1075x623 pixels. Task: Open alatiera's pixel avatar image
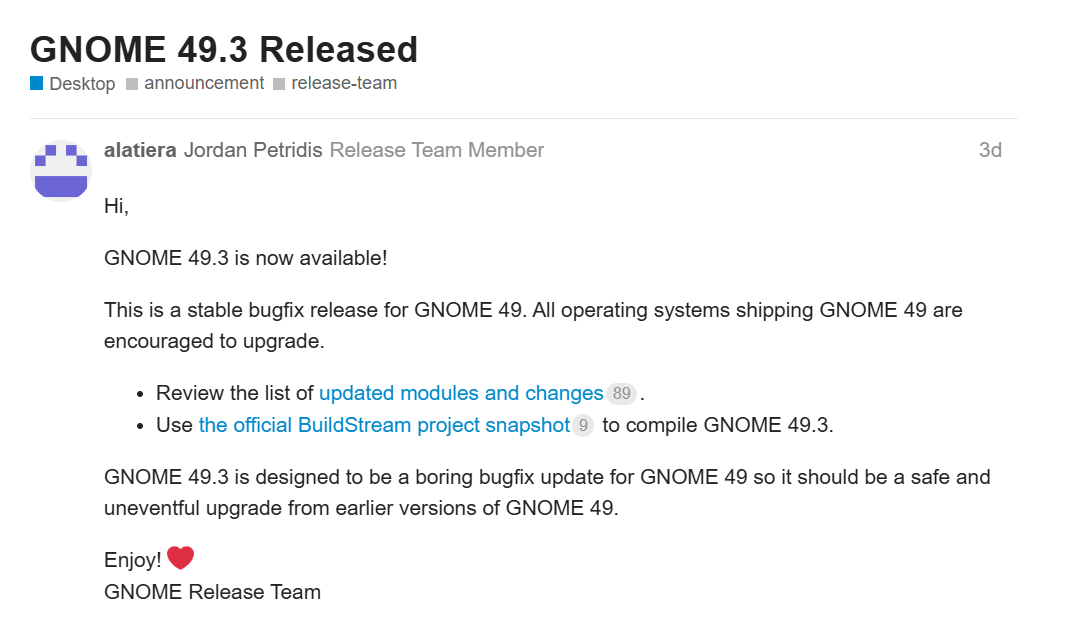[x=61, y=171]
